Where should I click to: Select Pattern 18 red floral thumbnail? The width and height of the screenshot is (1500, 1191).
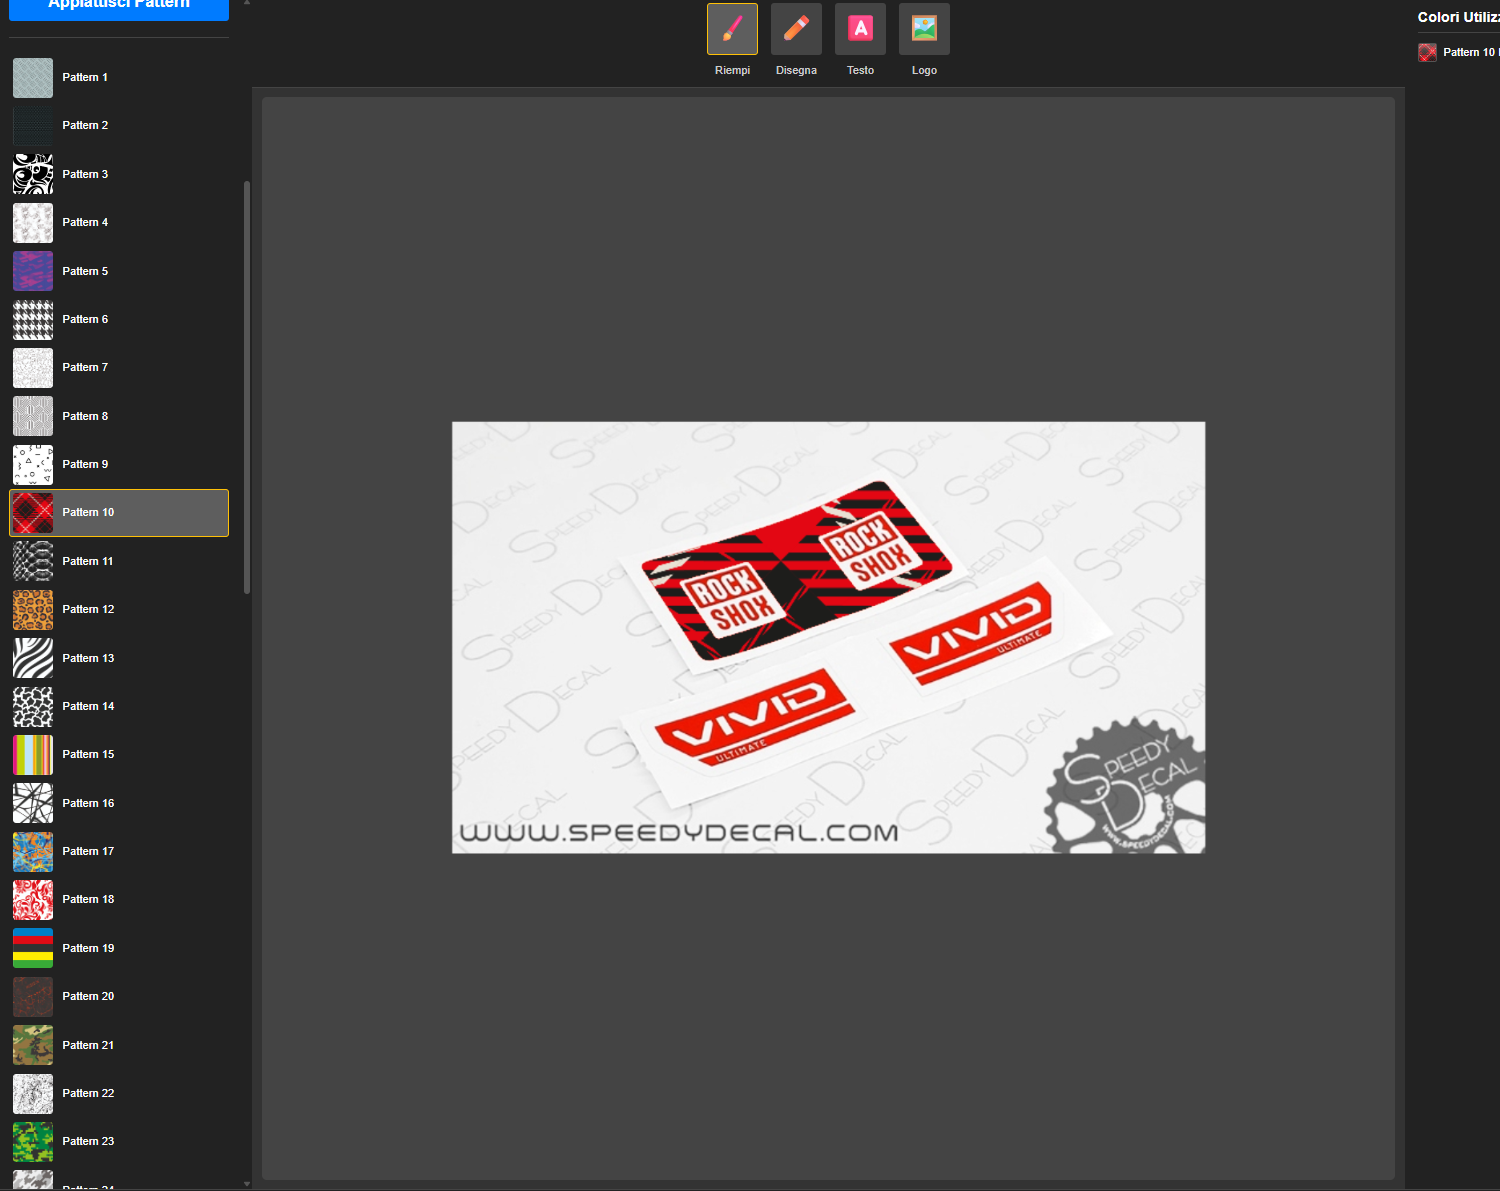click(x=33, y=900)
